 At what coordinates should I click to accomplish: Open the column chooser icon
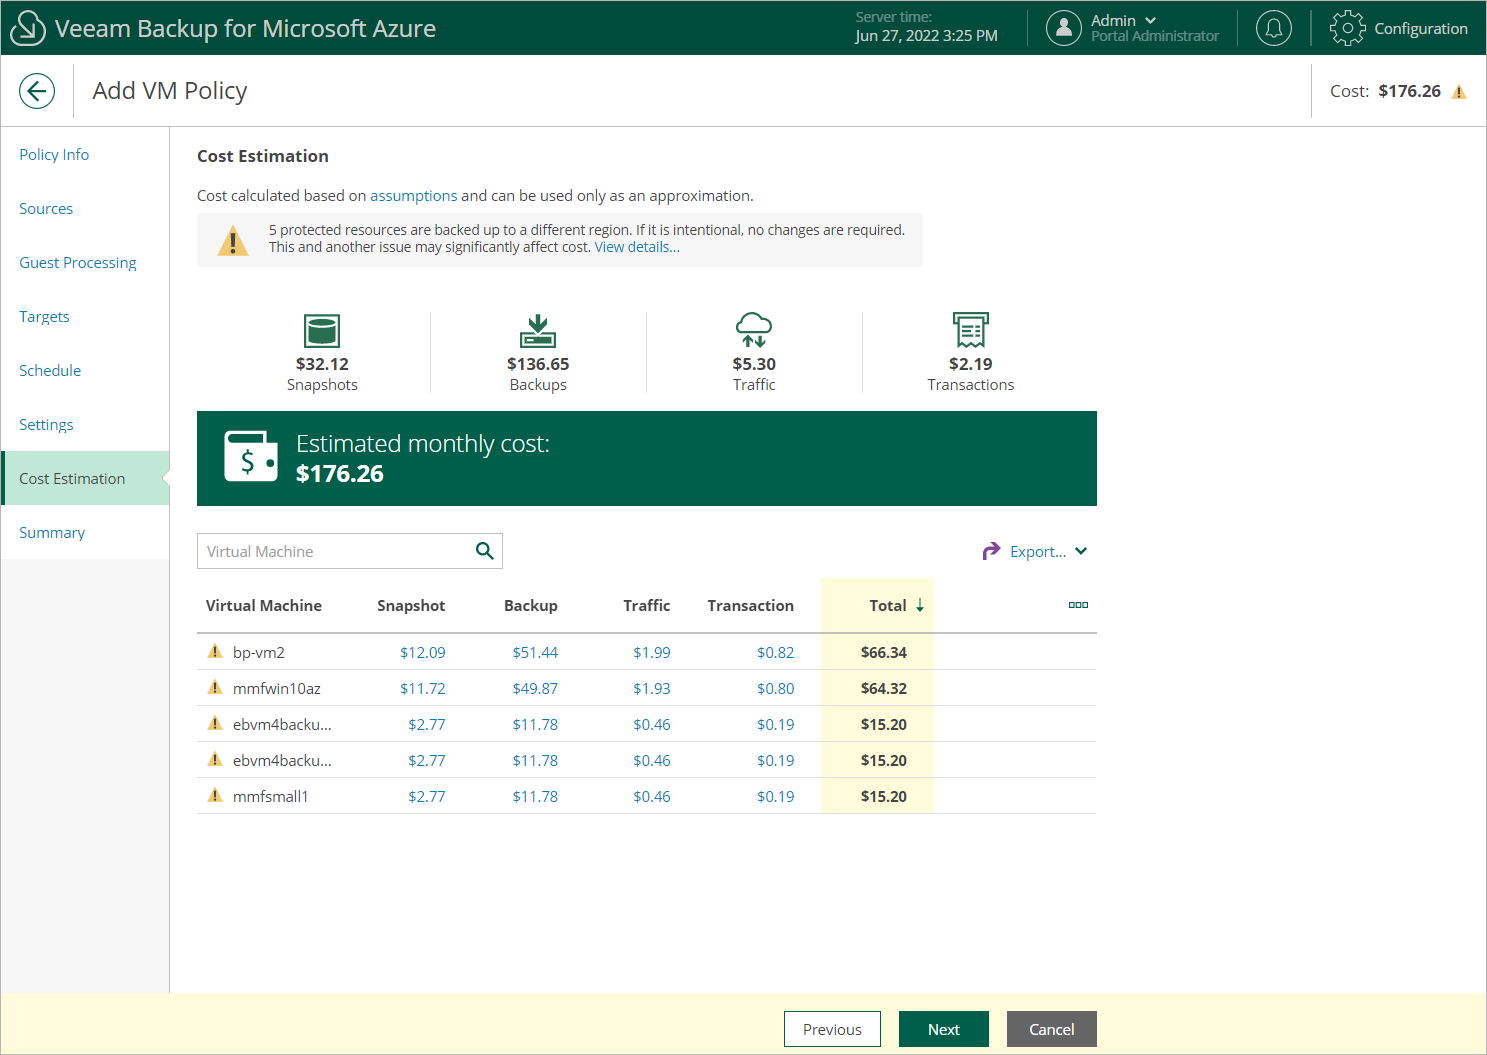[1078, 605]
